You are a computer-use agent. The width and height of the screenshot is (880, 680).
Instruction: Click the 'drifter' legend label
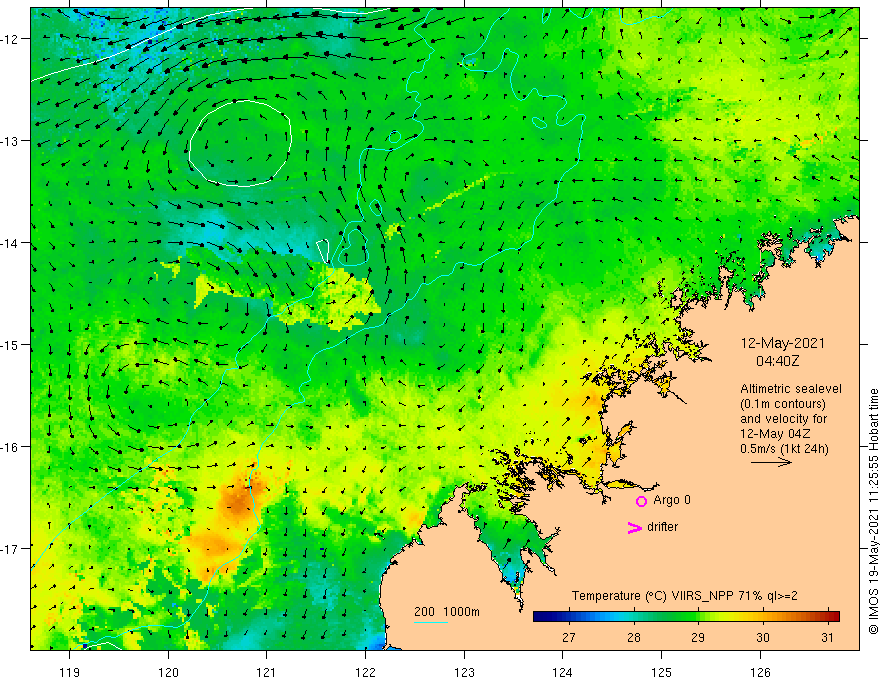click(x=662, y=527)
